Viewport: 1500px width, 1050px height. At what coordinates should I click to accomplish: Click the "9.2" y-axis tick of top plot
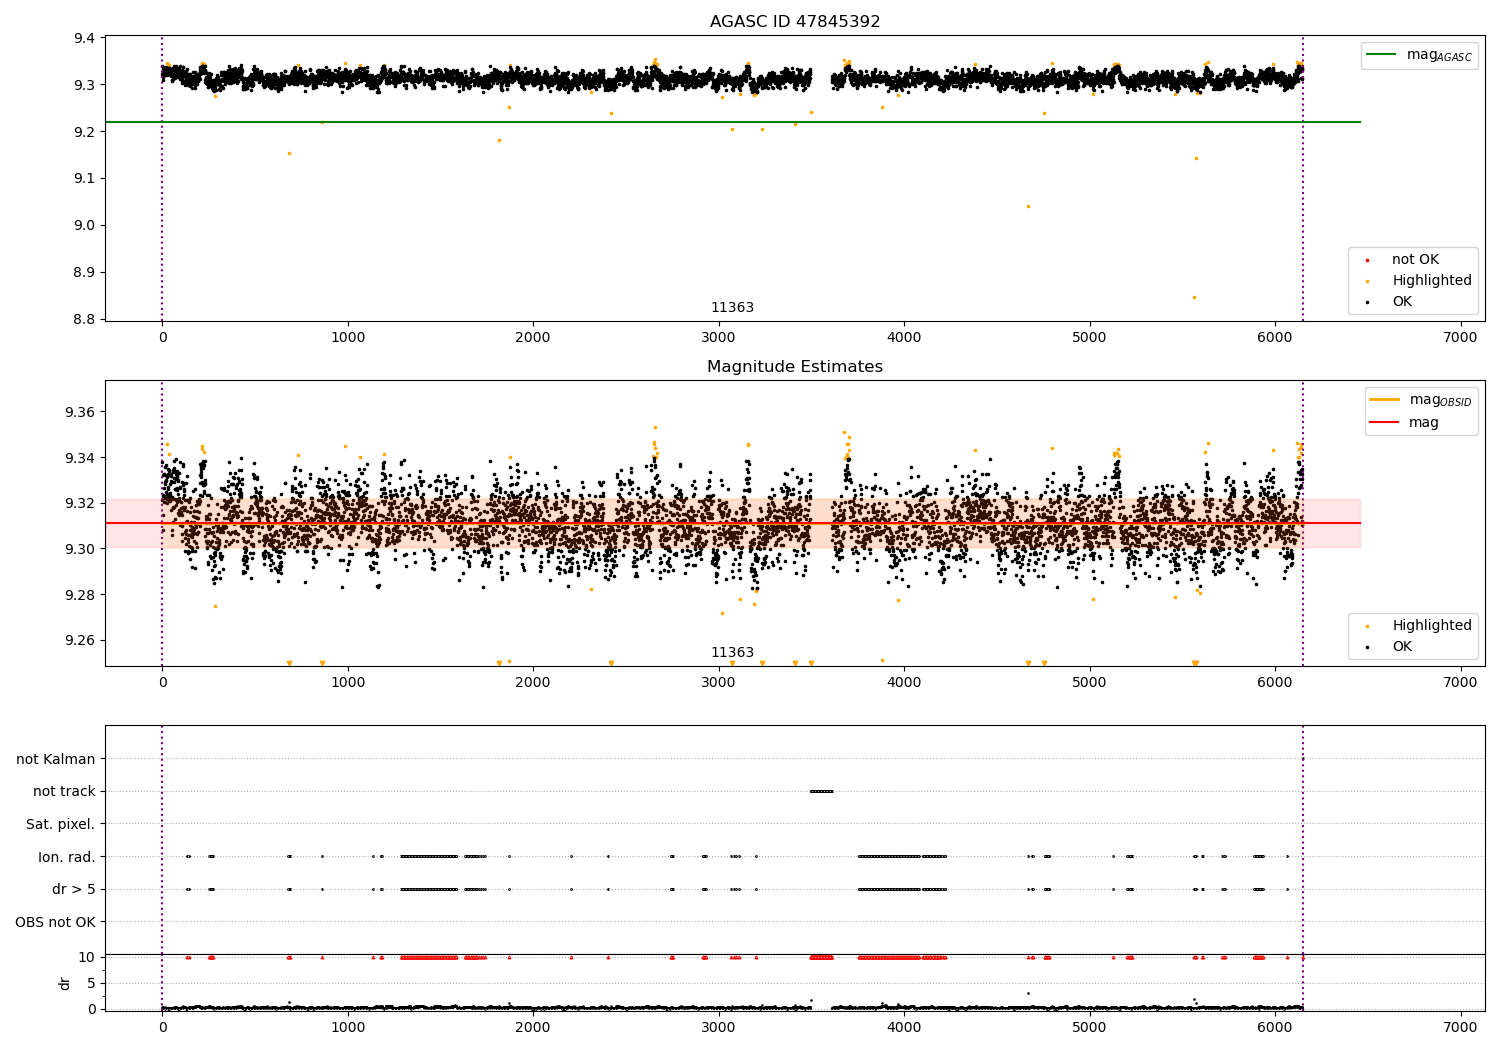tap(86, 132)
